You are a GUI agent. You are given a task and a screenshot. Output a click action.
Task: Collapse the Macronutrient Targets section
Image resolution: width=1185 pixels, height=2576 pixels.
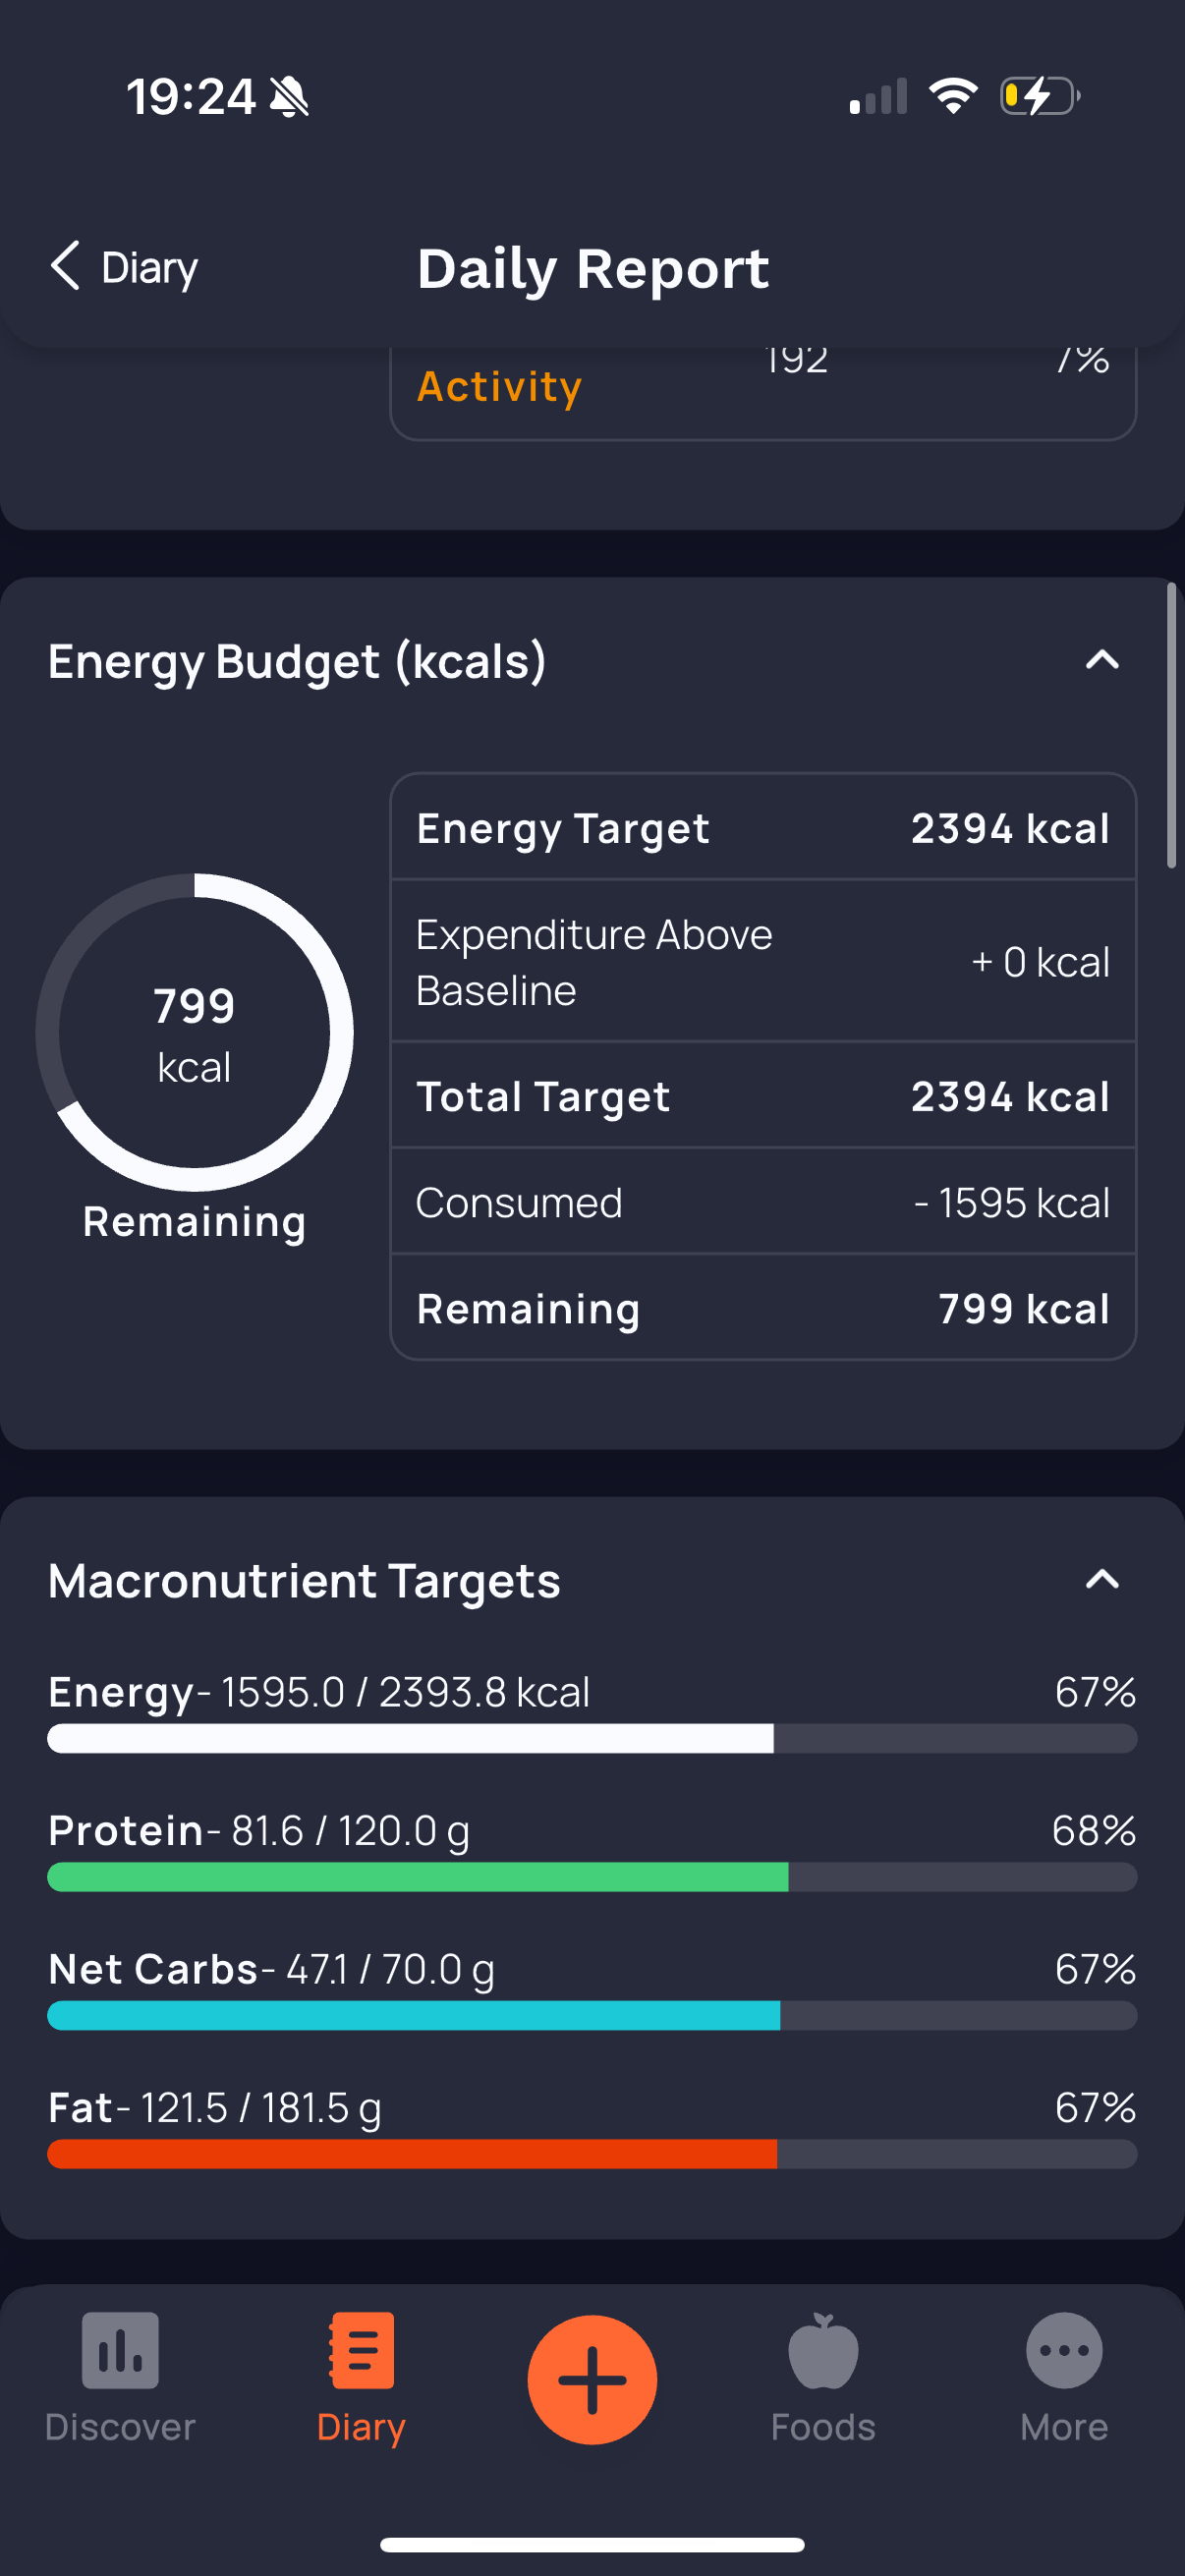1102,1579
